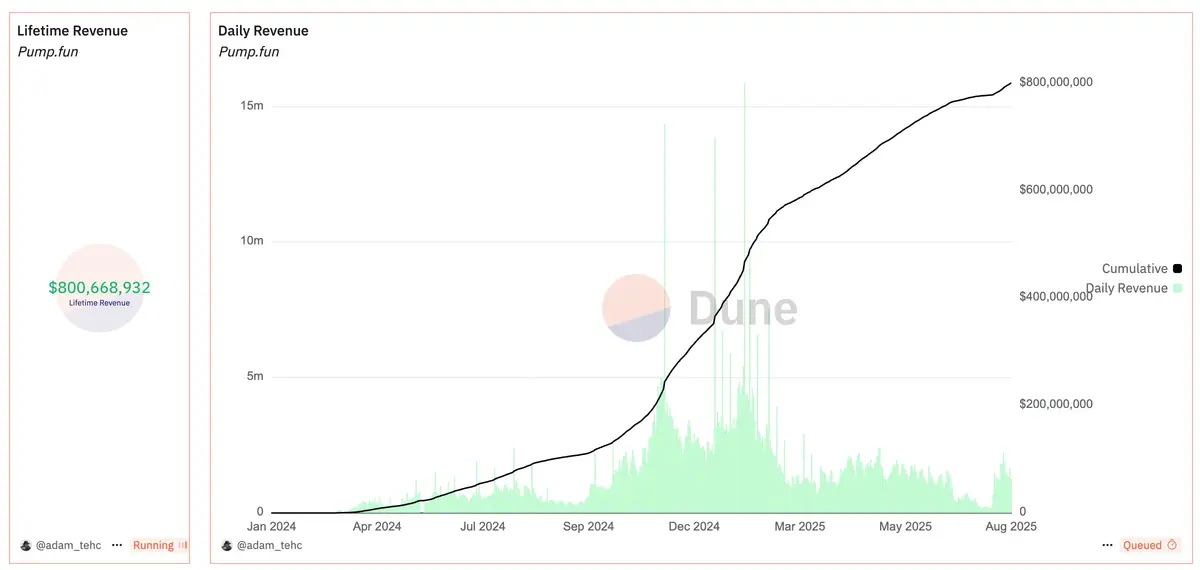The width and height of the screenshot is (1200, 570).
Task: Click the $800,668,932 lifetime revenue value
Action: 99,287
